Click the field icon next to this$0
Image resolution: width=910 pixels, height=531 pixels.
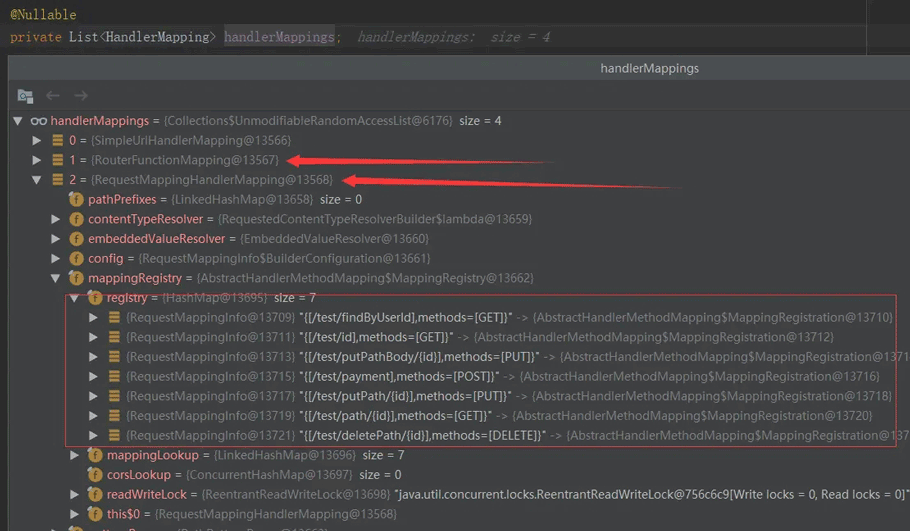click(95, 514)
